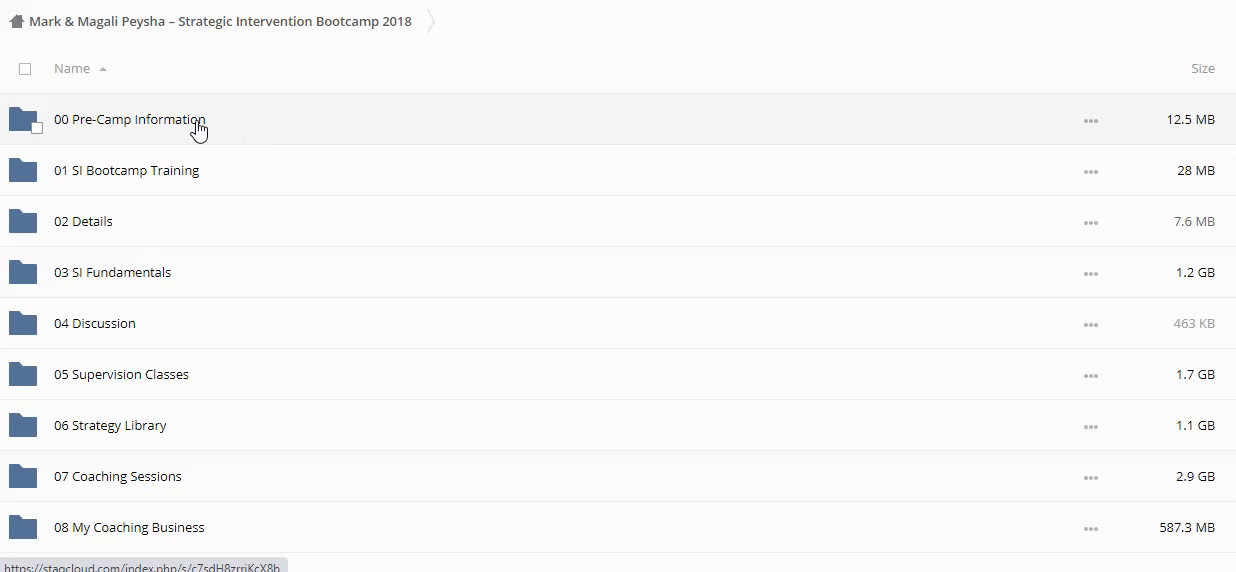Open the 06 Strategy Library folder icon
The image size is (1236, 572).
[23, 425]
